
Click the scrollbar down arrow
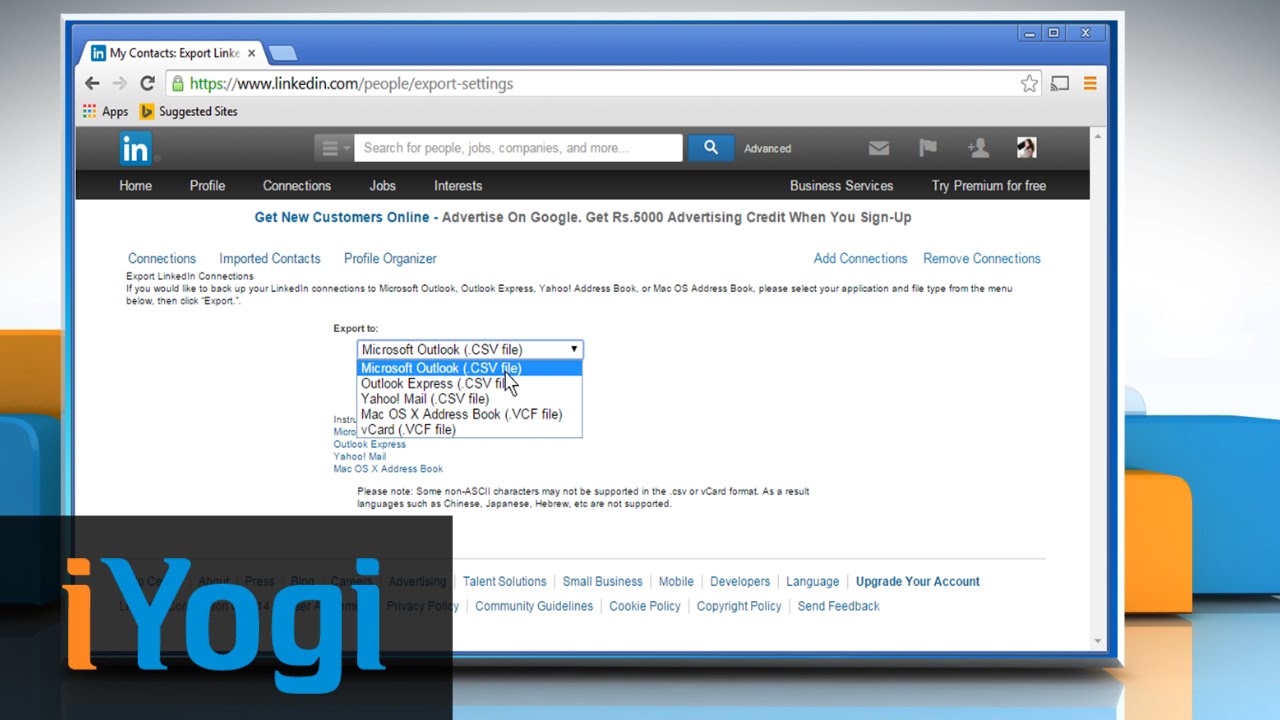tap(1097, 641)
